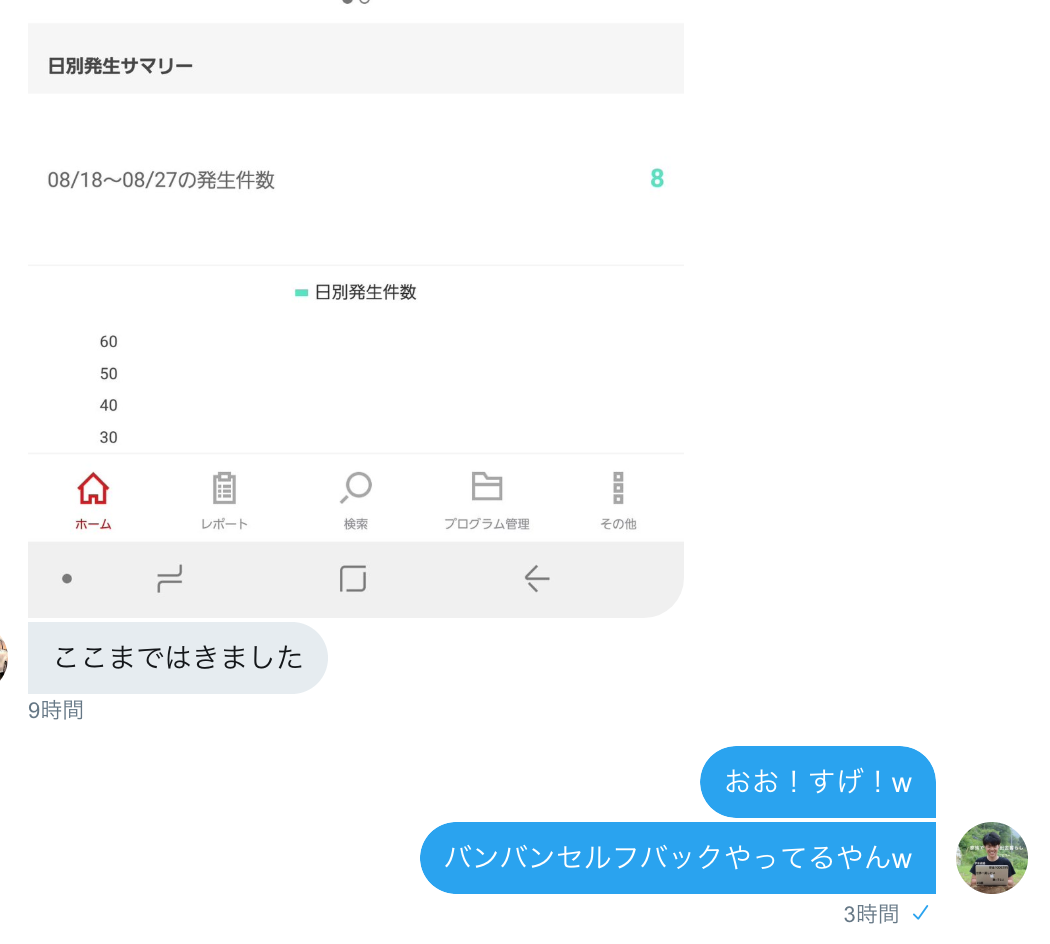The width and height of the screenshot is (1050, 944).
Task: Click the プログラム管理 tab label
Action: coord(487,524)
